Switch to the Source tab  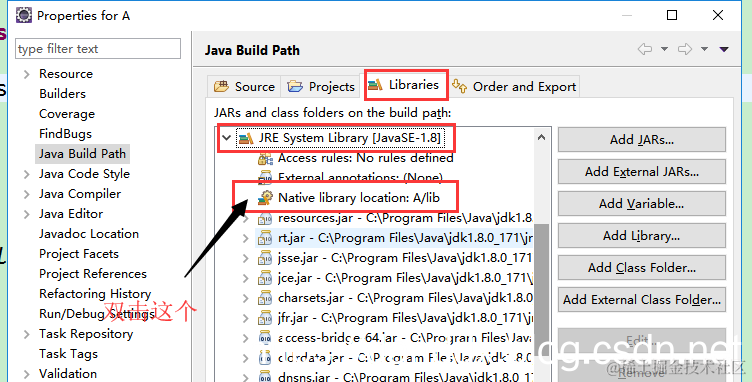point(244,87)
